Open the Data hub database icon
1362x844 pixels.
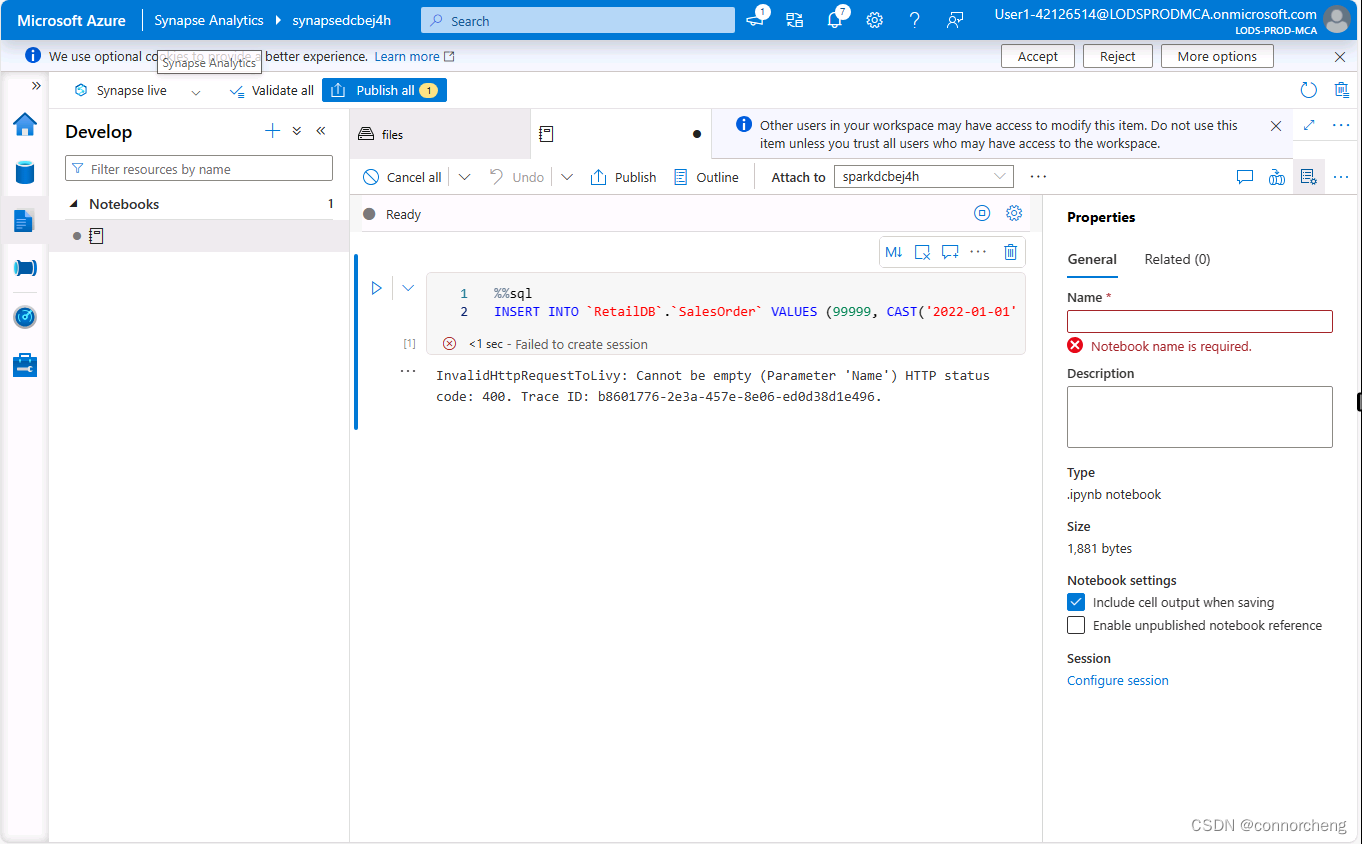pos(24,172)
